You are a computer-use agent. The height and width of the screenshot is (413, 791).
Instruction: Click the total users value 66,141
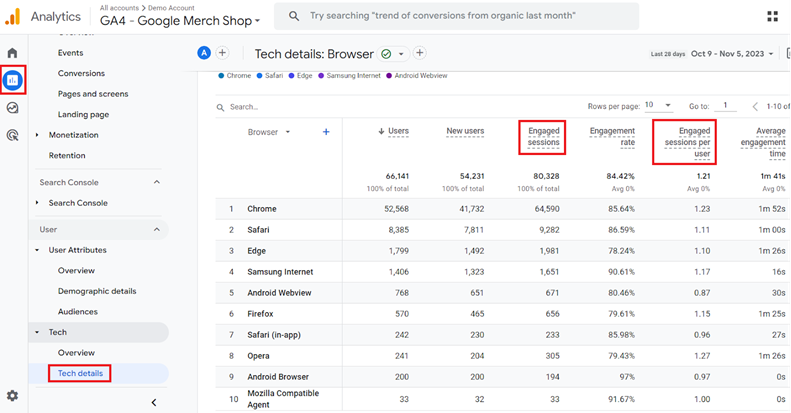click(x=397, y=176)
